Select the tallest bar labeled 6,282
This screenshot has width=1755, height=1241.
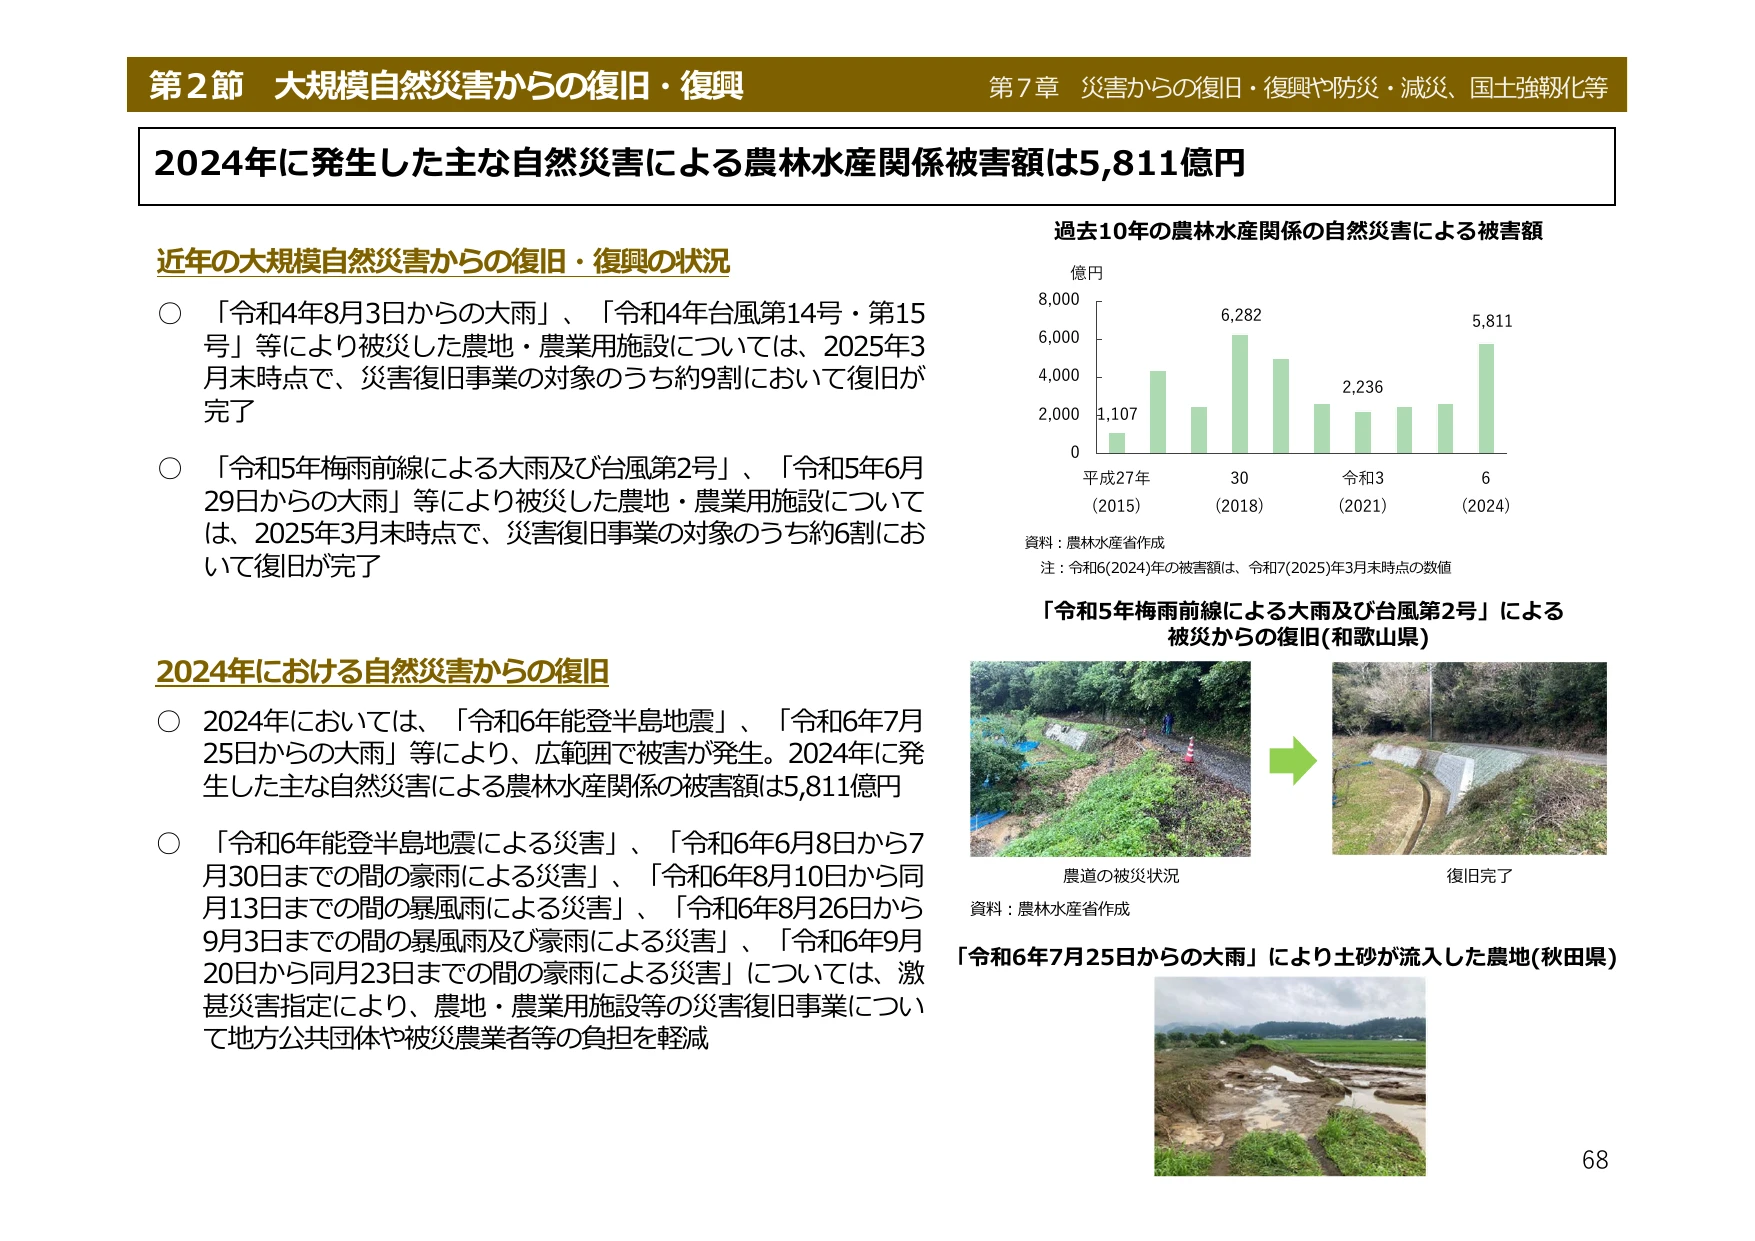point(1240,394)
